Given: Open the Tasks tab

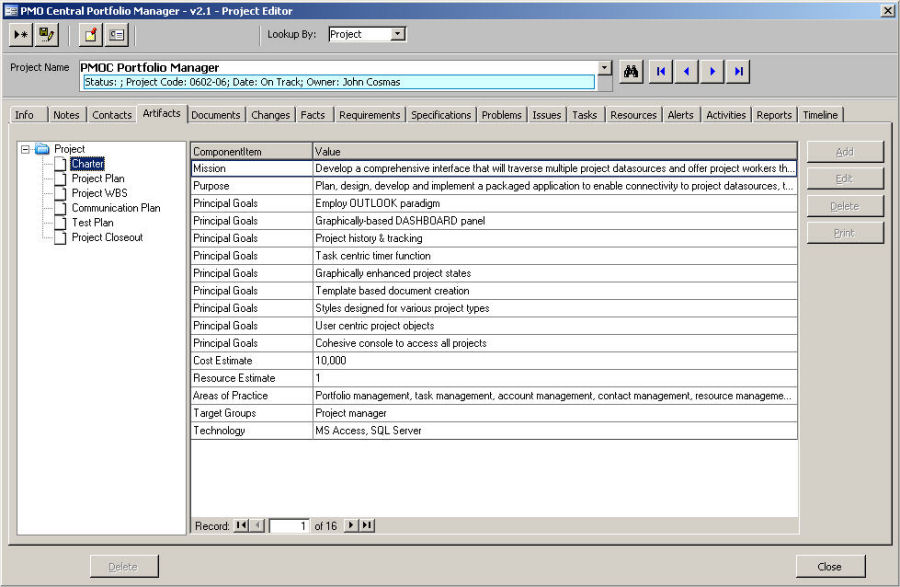Looking at the screenshot, I should click(x=585, y=115).
